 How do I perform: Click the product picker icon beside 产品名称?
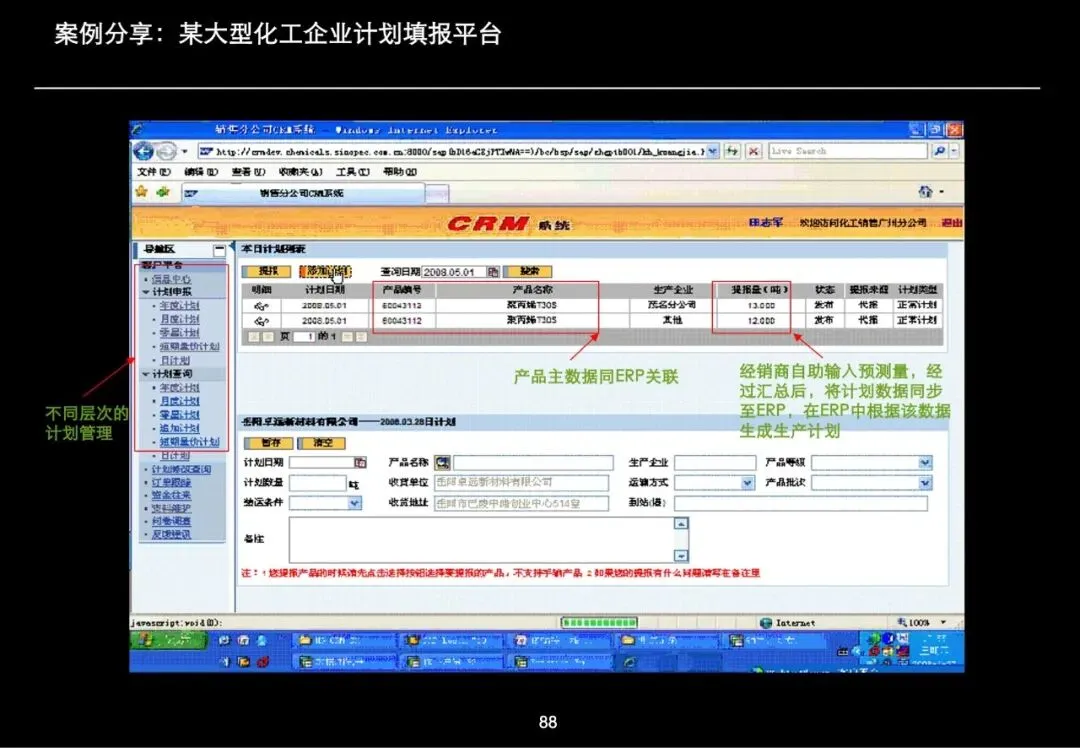pos(442,462)
